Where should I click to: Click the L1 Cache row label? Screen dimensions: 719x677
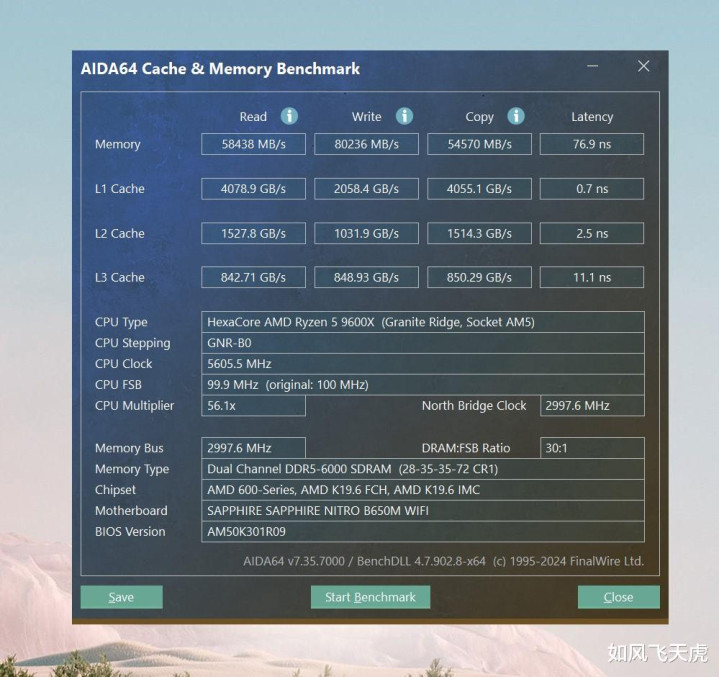click(120, 189)
